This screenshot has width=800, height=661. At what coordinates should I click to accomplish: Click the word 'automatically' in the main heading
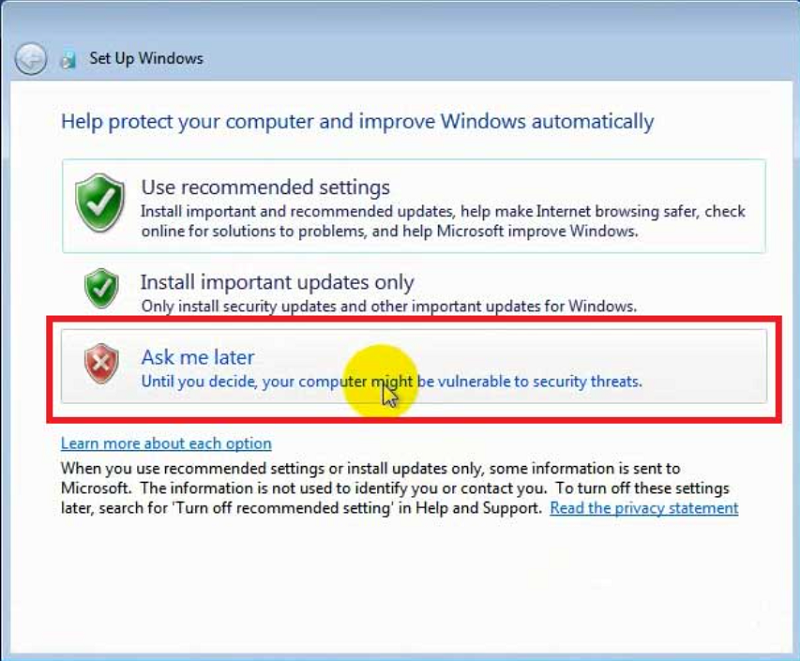coord(592,122)
